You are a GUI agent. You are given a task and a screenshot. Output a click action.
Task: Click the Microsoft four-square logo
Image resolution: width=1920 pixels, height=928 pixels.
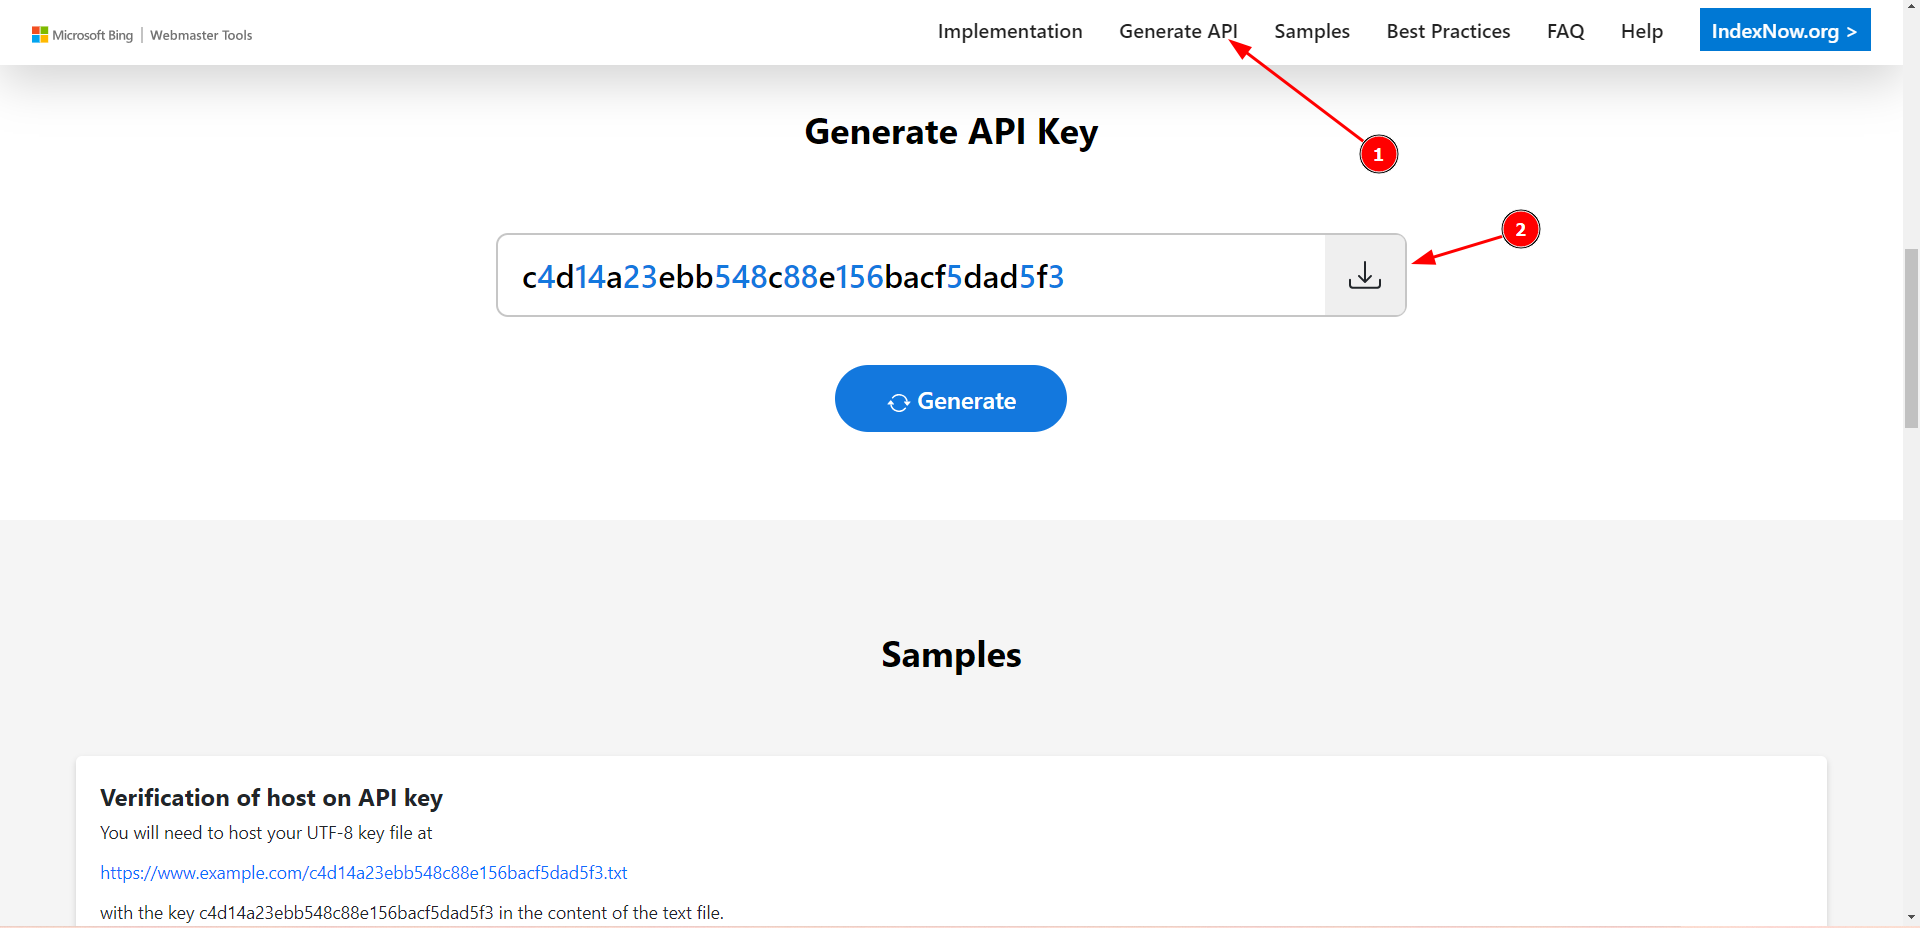[40, 35]
